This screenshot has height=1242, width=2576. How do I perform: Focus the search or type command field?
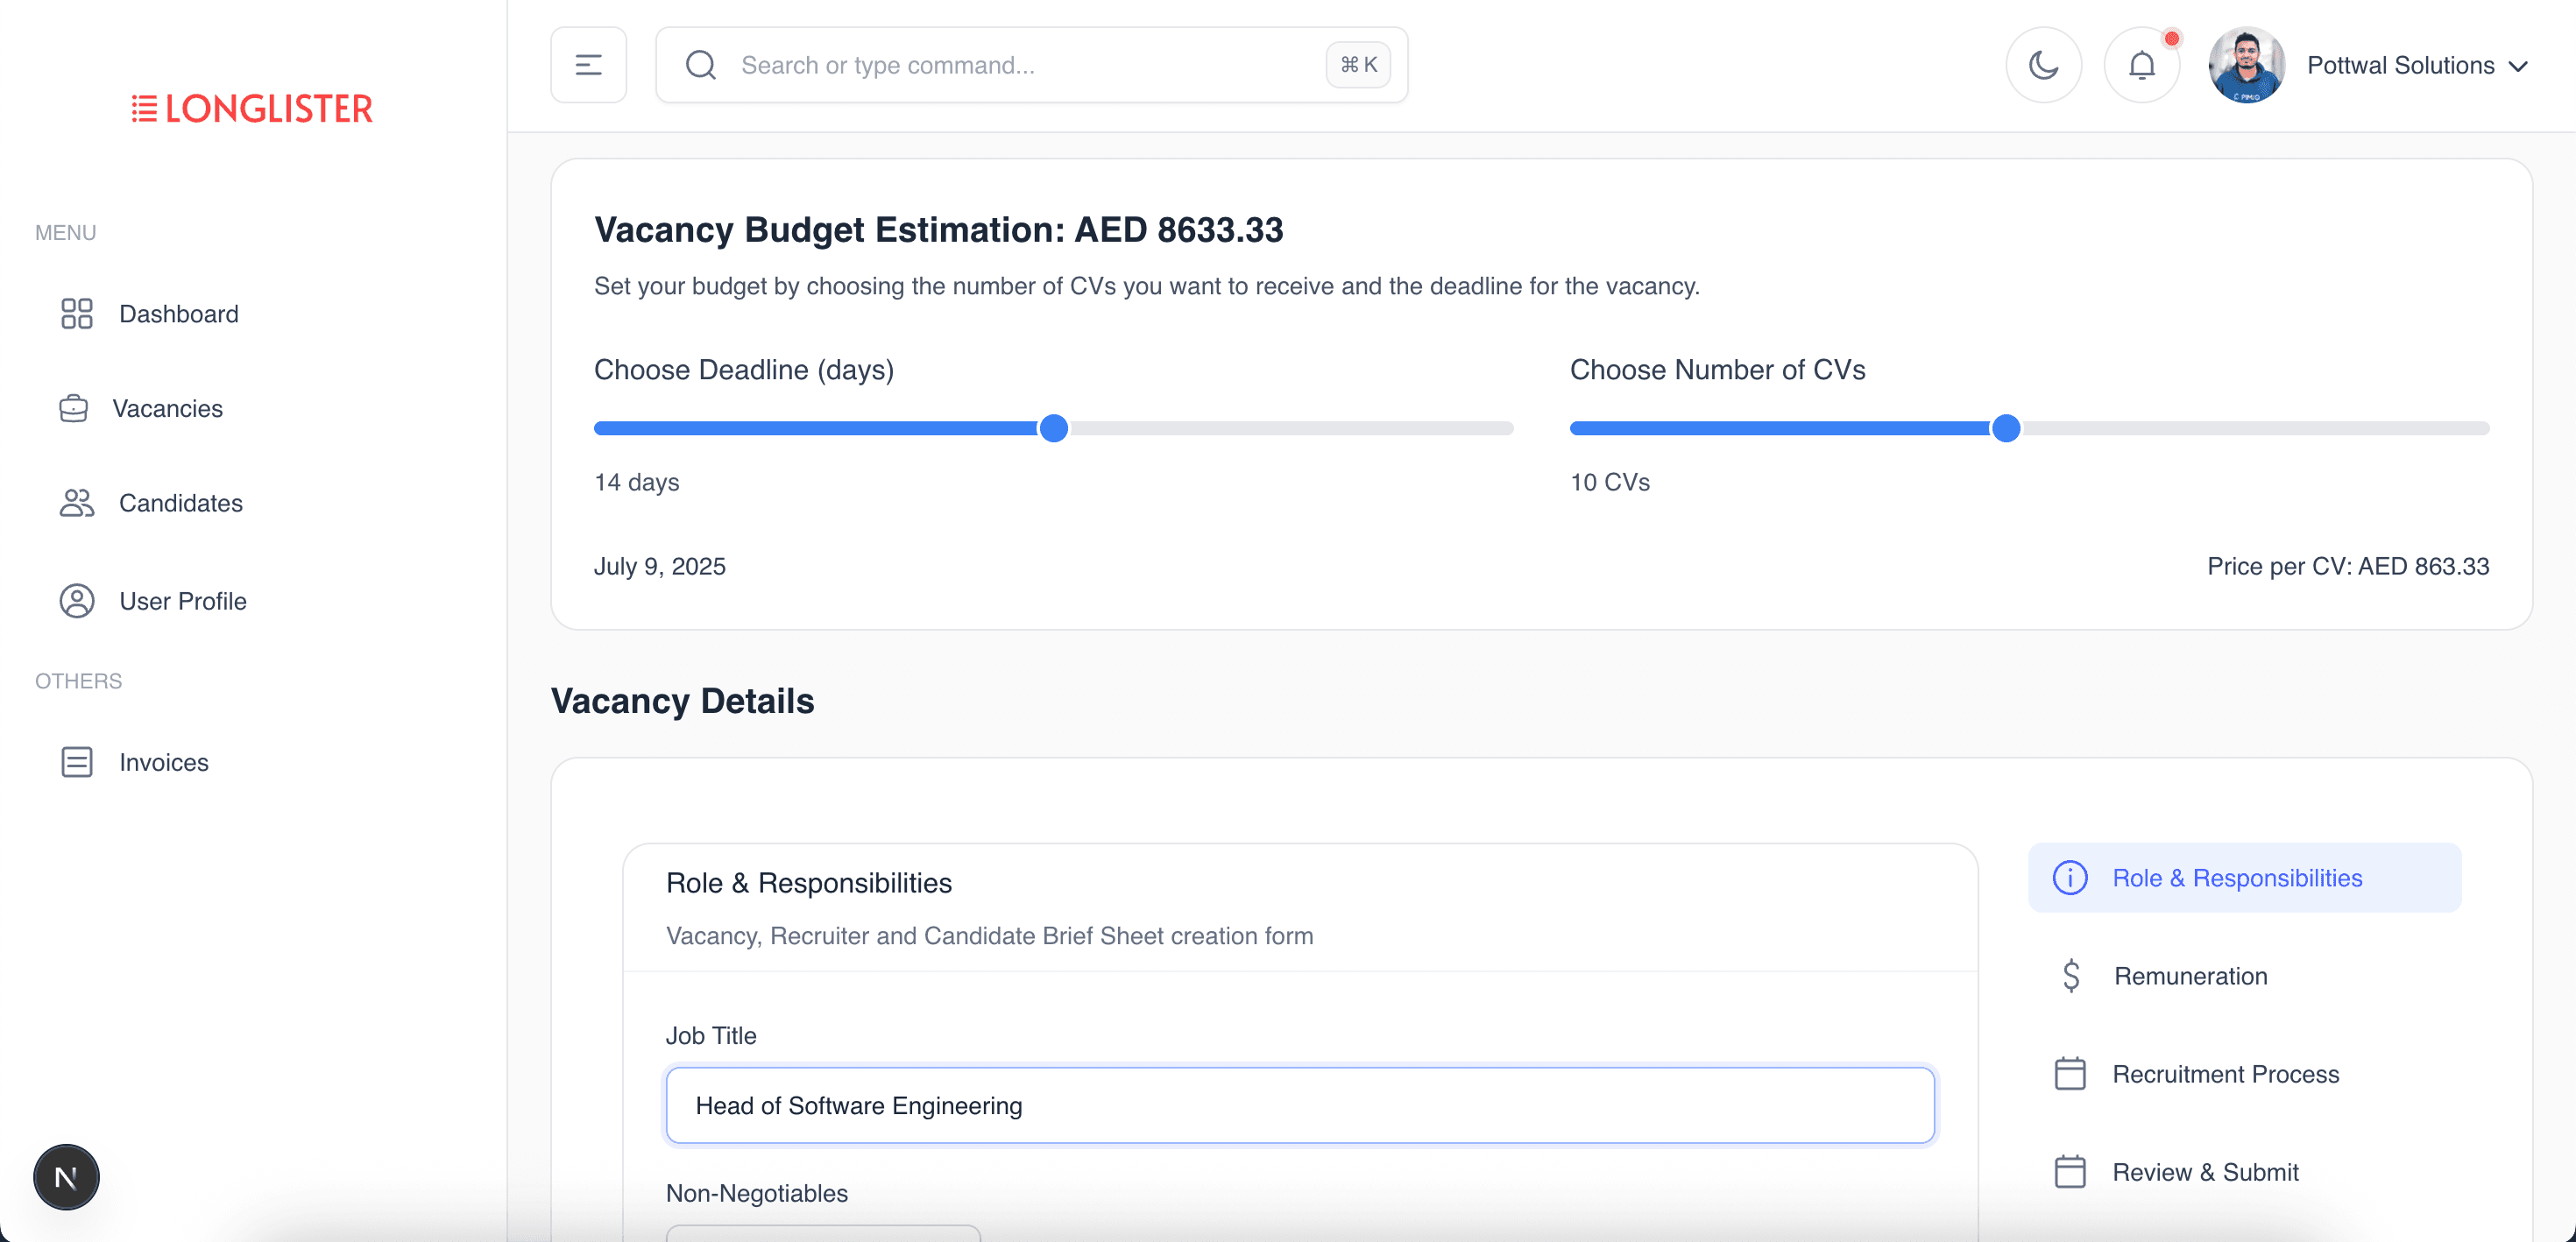click(1031, 65)
